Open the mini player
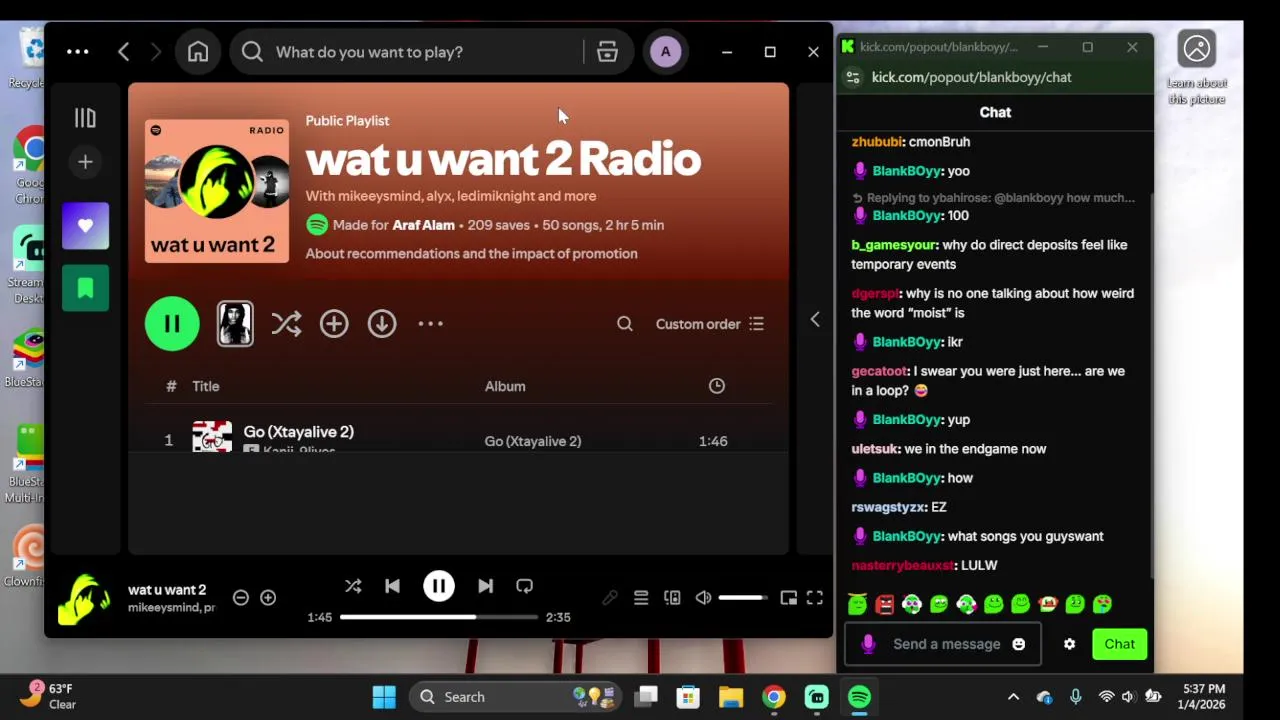This screenshot has width=1280, height=720. pos(788,598)
